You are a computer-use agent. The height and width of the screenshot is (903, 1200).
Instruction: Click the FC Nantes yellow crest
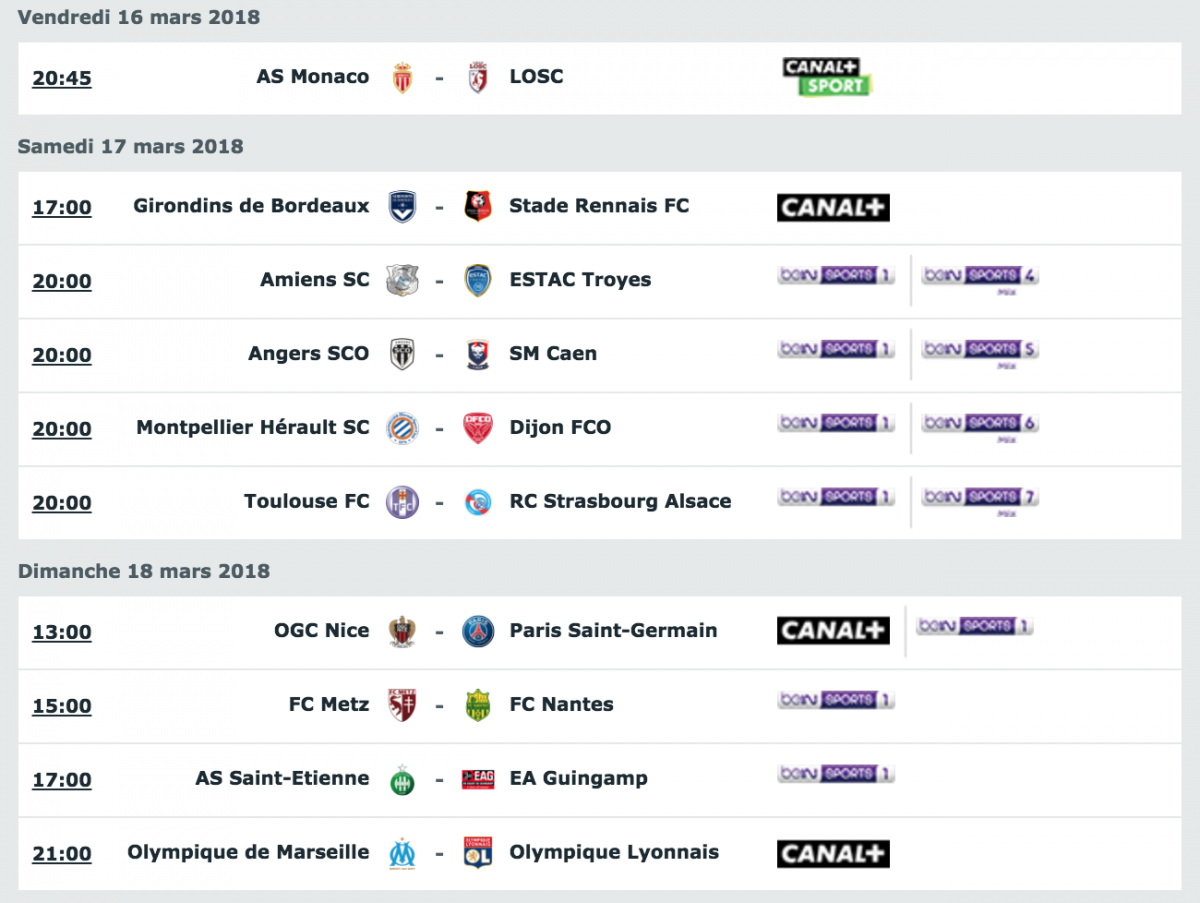coord(478,706)
